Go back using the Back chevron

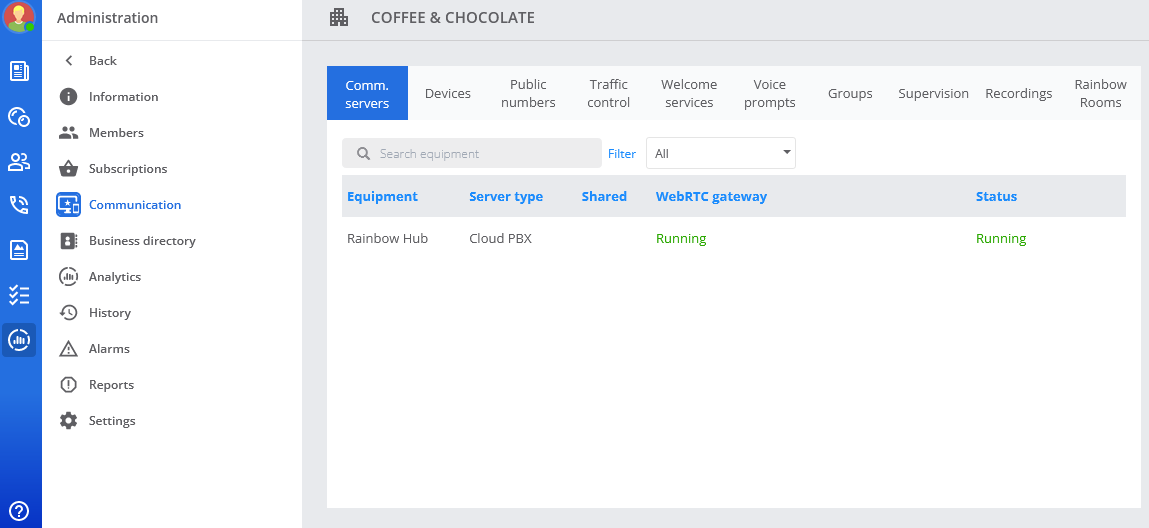[69, 61]
